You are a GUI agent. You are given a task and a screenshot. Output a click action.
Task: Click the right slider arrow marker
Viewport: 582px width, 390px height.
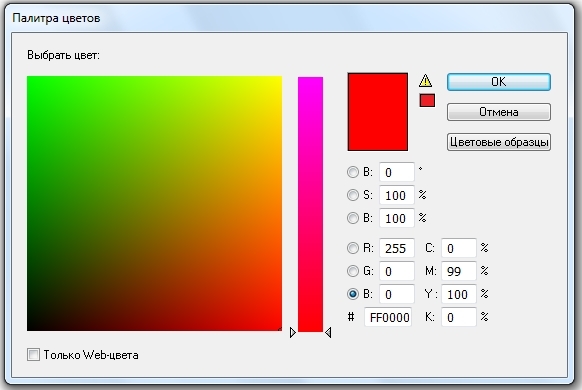(x=328, y=332)
